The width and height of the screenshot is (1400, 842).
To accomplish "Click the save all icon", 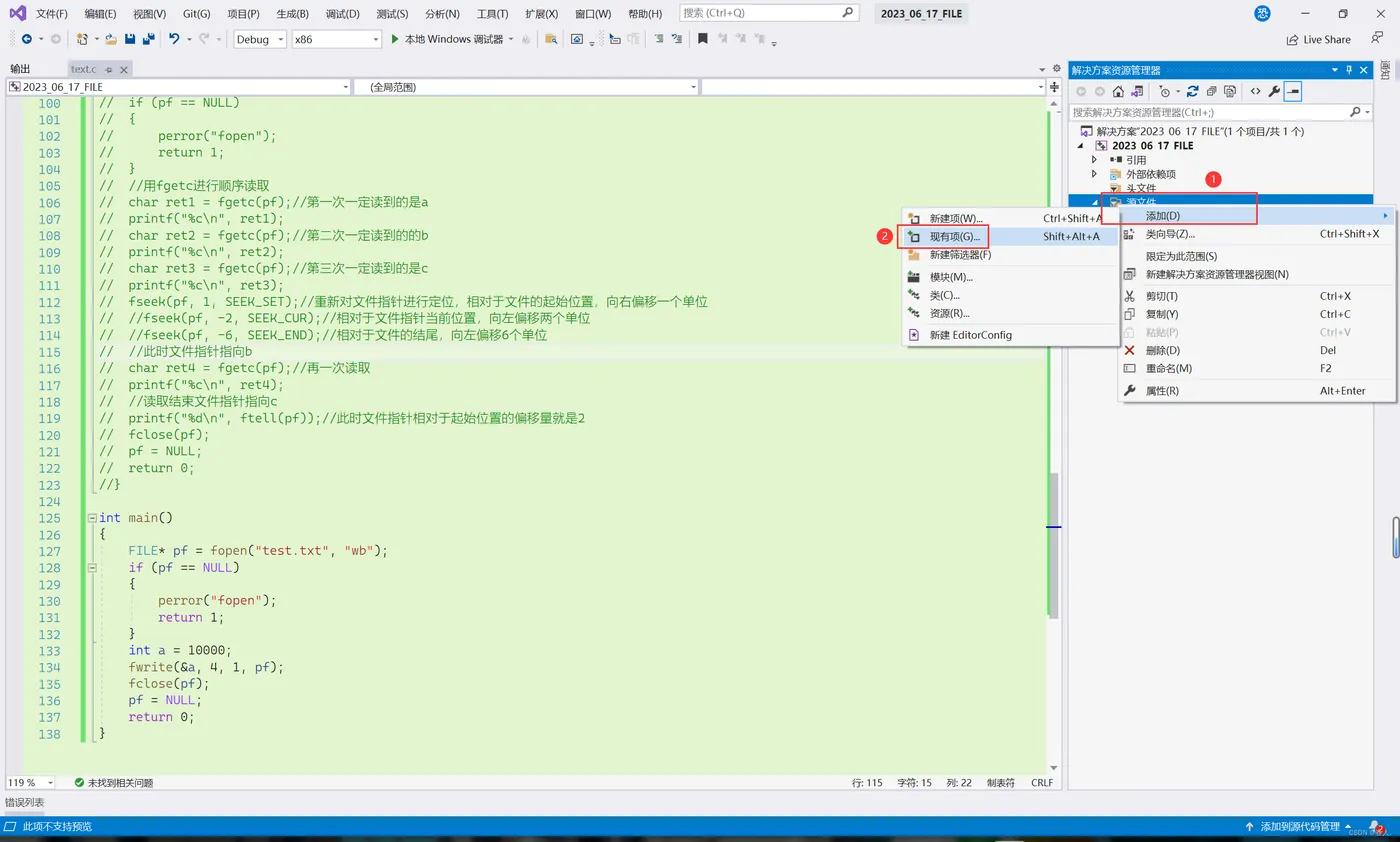I will click(x=148, y=39).
